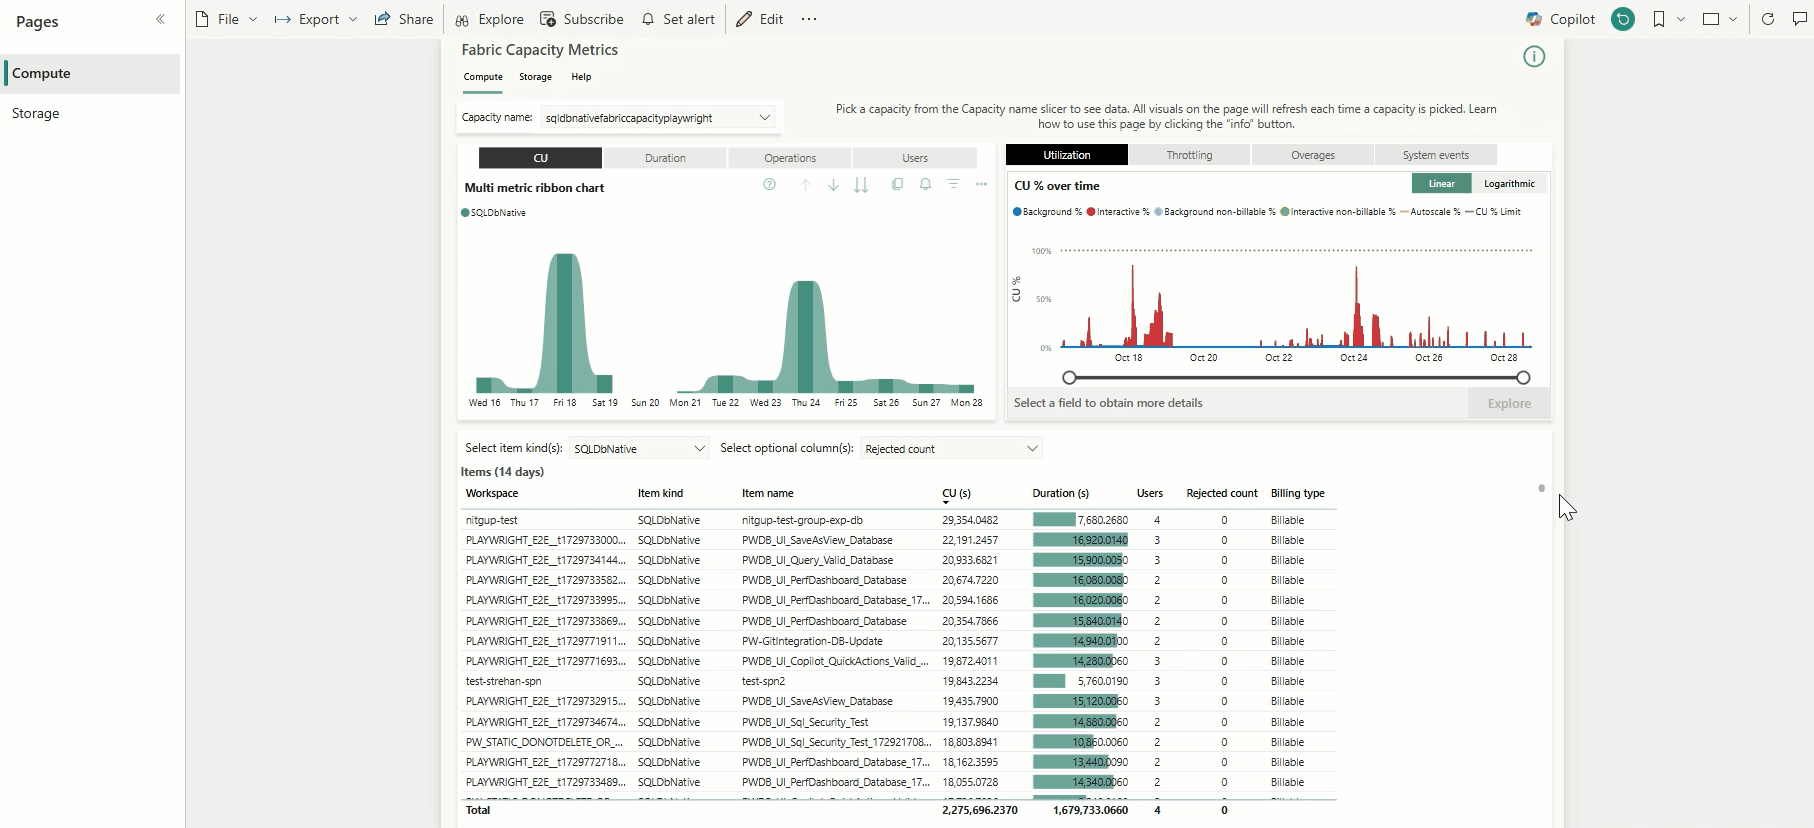Select the Storage page in sidebar
This screenshot has height=828, width=1814.
click(x=92, y=113)
